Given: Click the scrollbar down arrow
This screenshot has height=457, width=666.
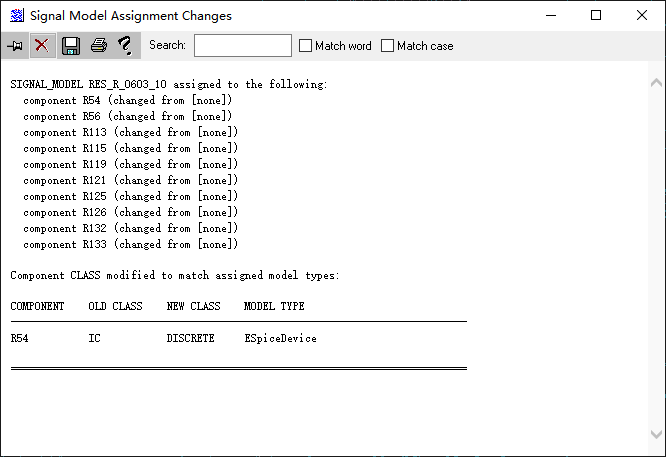Looking at the screenshot, I should [656, 434].
